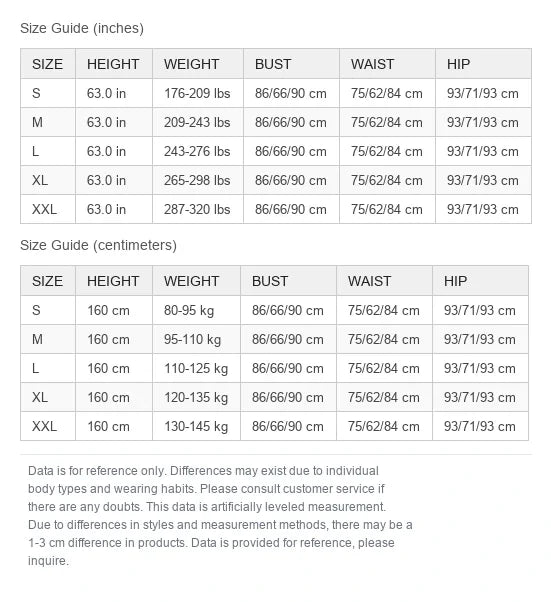The height and width of the screenshot is (602, 551).
Task: Select the 209-243 lbs weight cell
Action: pos(198,122)
